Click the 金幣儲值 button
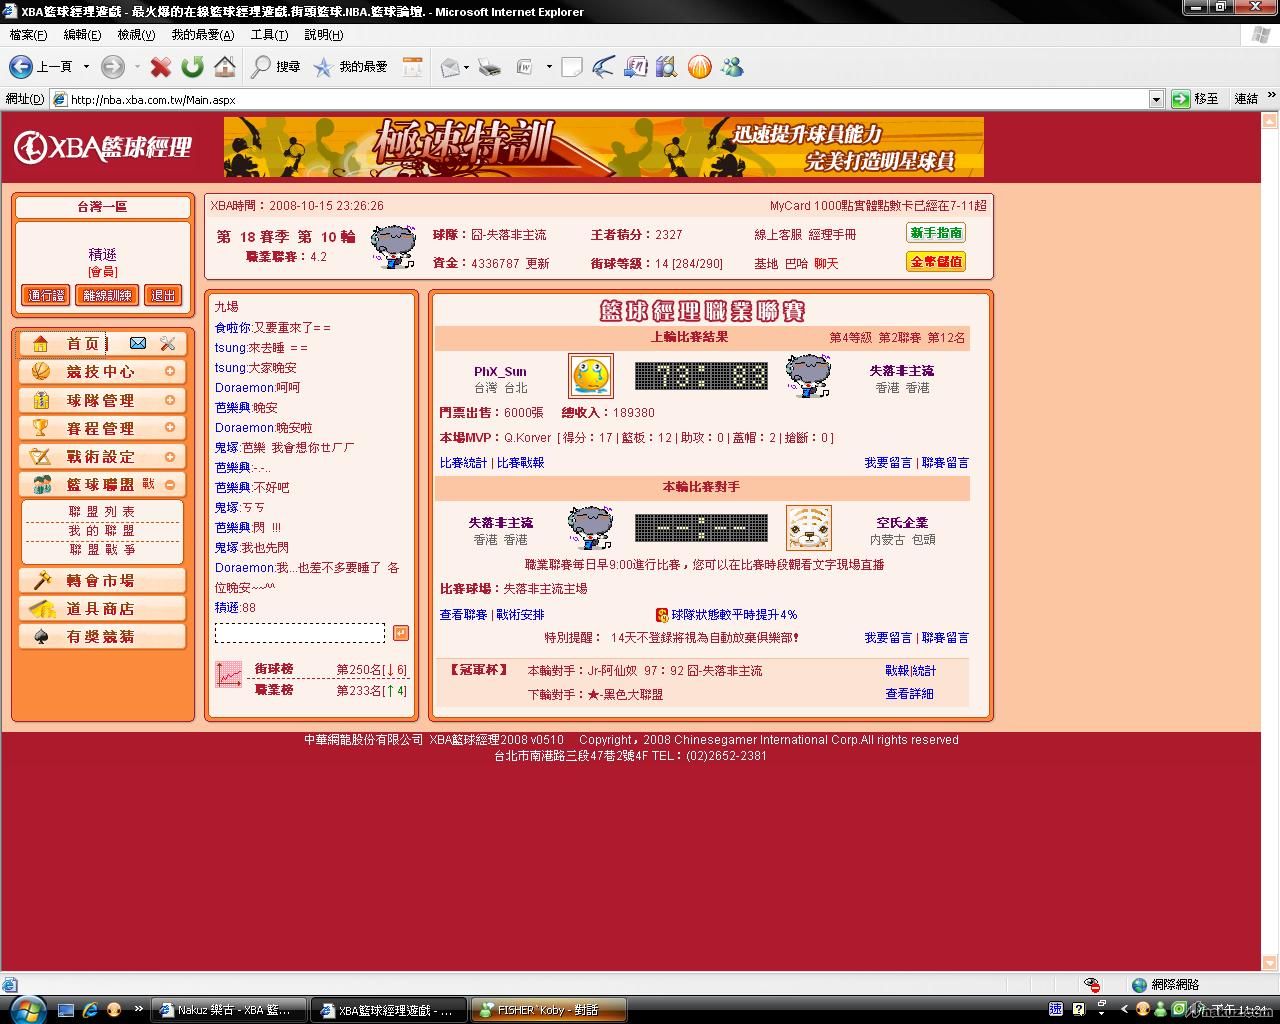The image size is (1280, 1024). coord(936,262)
